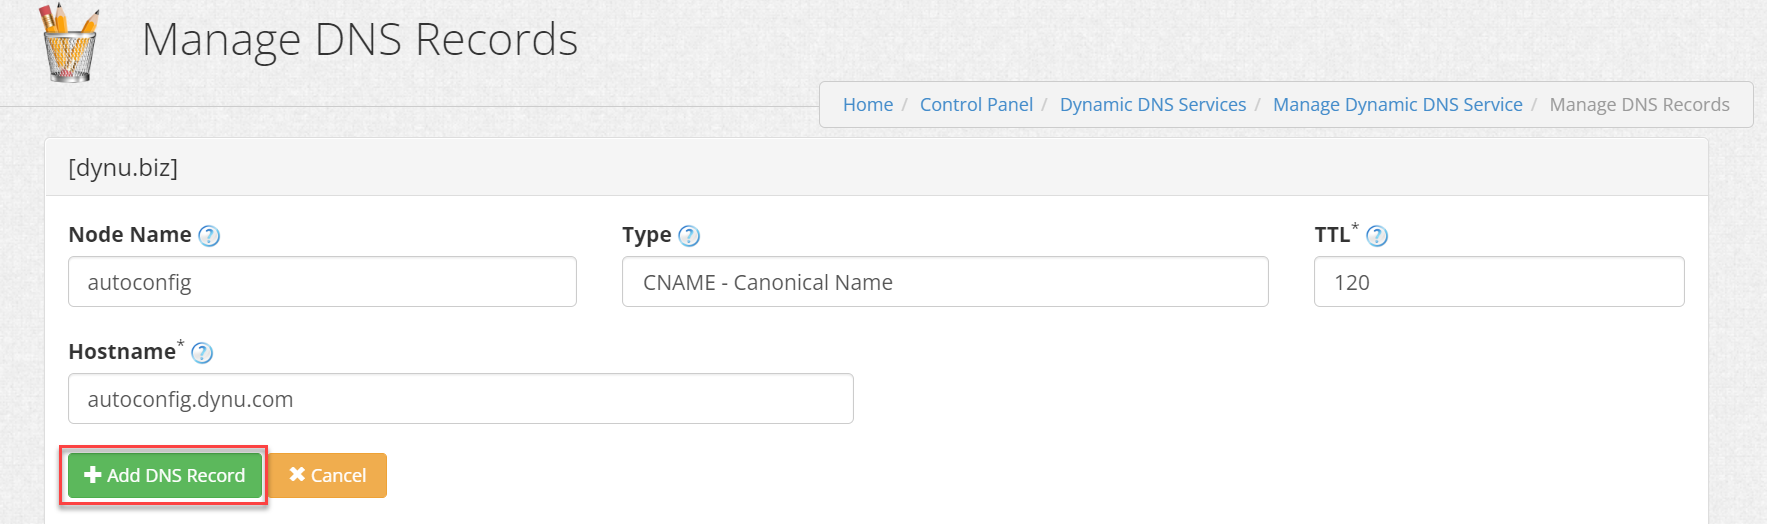The image size is (1767, 524).
Task: Focus the Node Name input field
Action: point(322,282)
